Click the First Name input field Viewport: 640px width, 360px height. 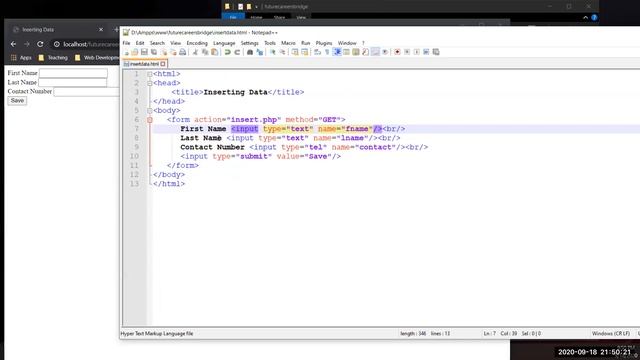click(73, 73)
